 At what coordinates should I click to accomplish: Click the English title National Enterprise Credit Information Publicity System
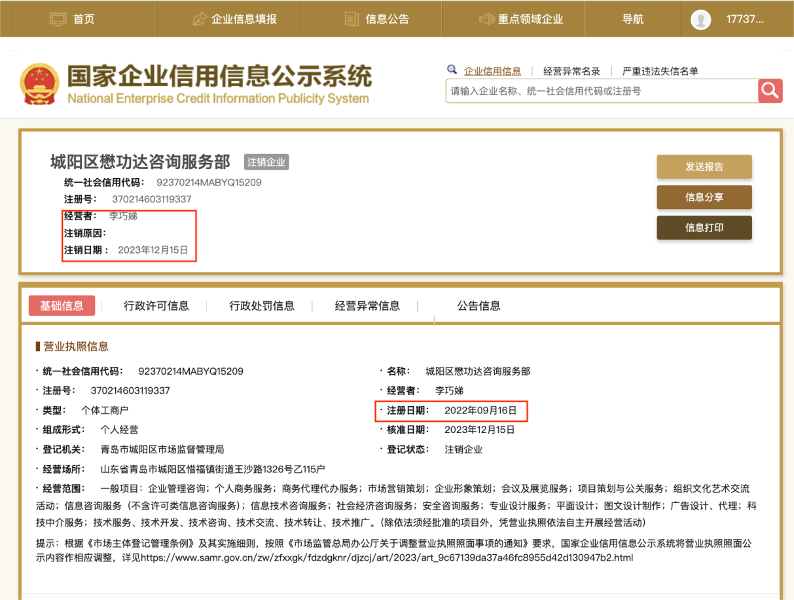[218, 98]
